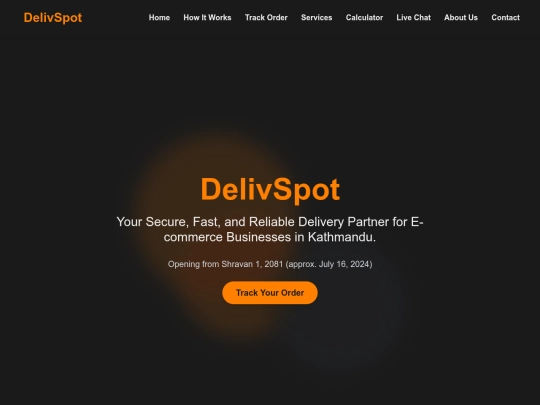Open the Contact nav link
Viewport: 540px width, 405px height.
pos(506,18)
